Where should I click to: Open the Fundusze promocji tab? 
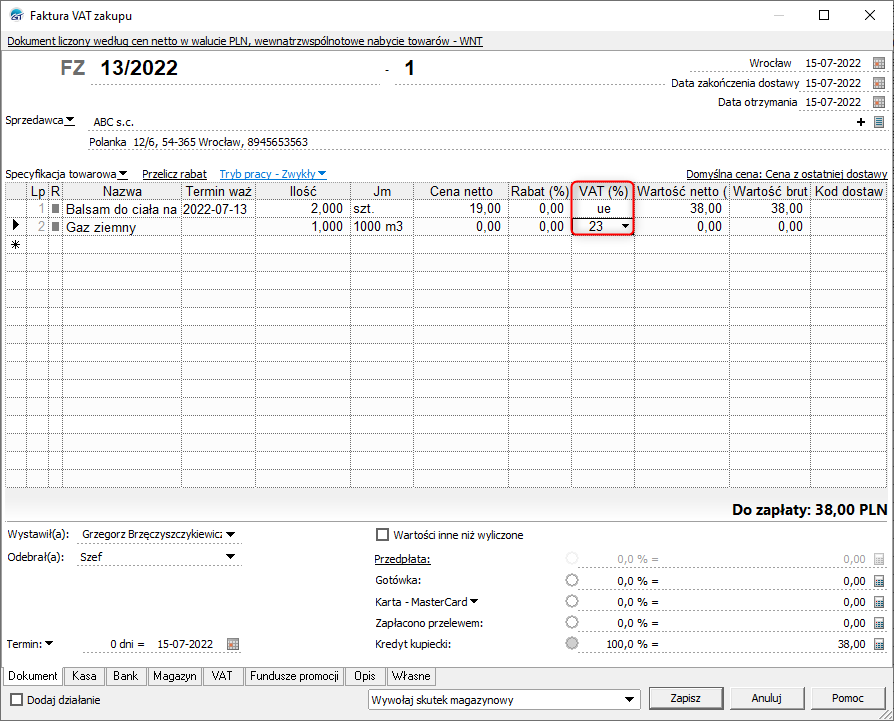click(295, 677)
